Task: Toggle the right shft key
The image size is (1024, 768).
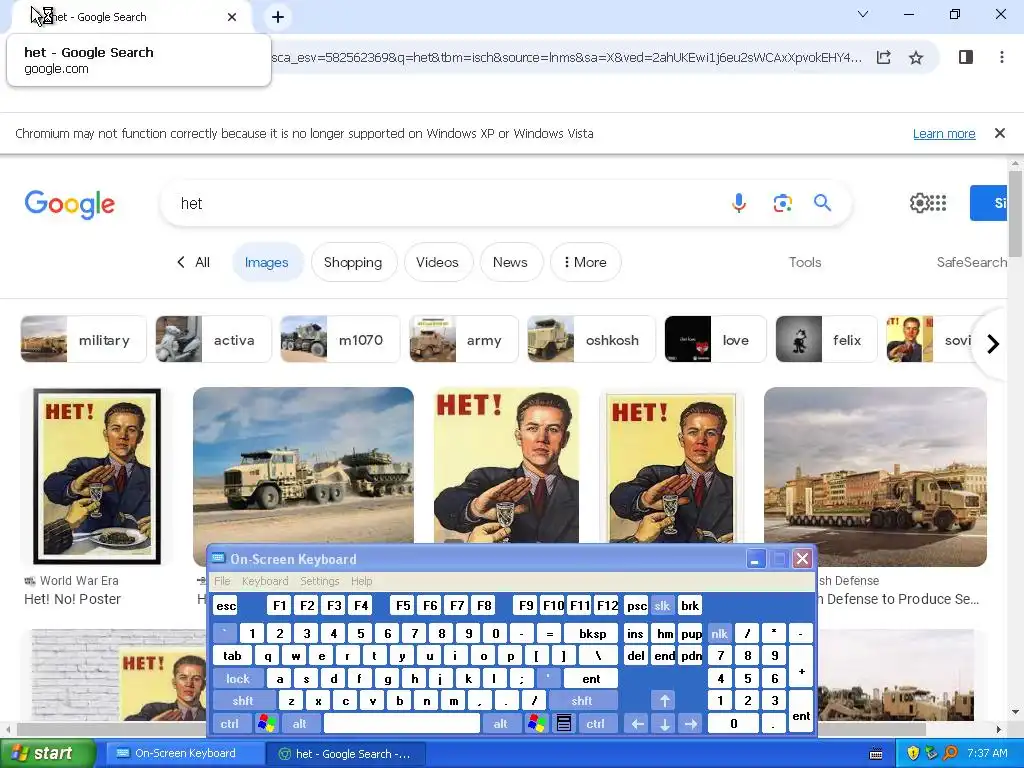Action: [x=582, y=701]
